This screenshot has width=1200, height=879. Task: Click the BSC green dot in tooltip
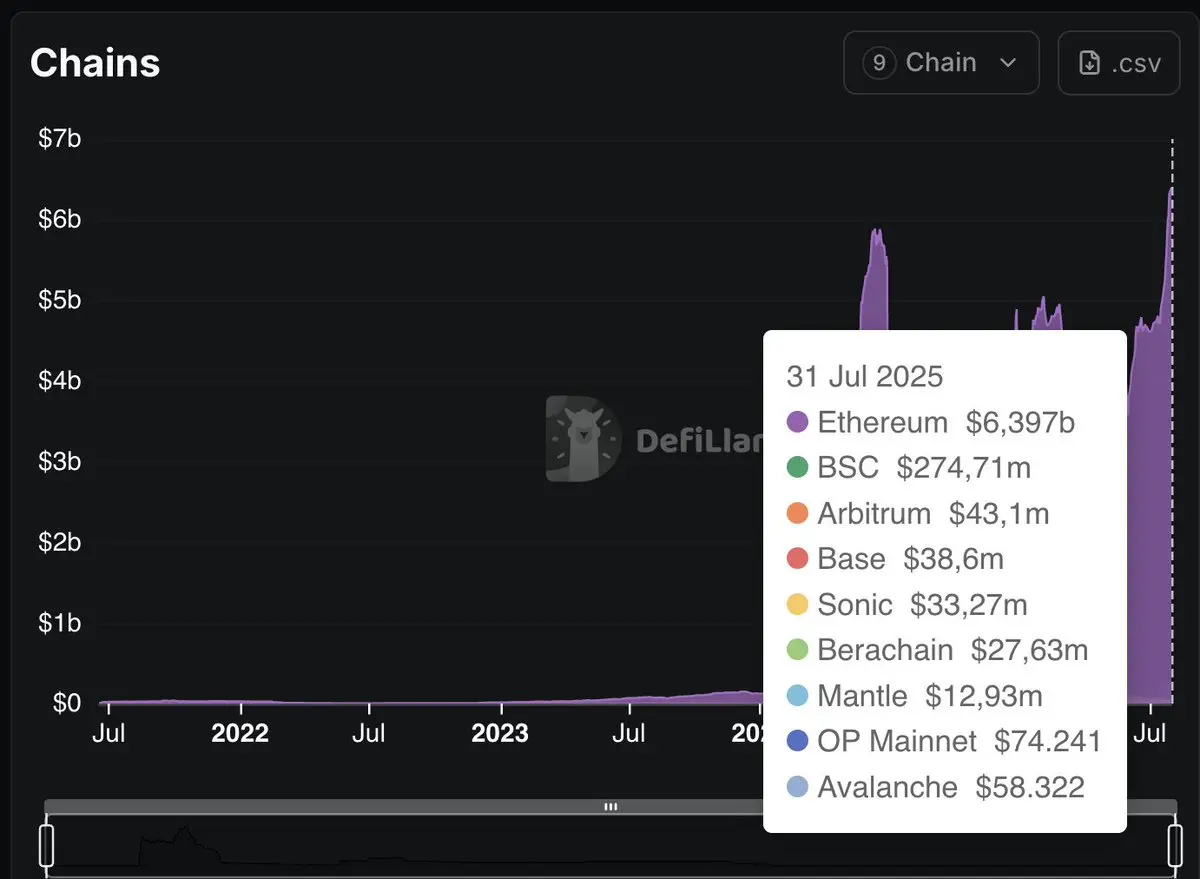797,467
